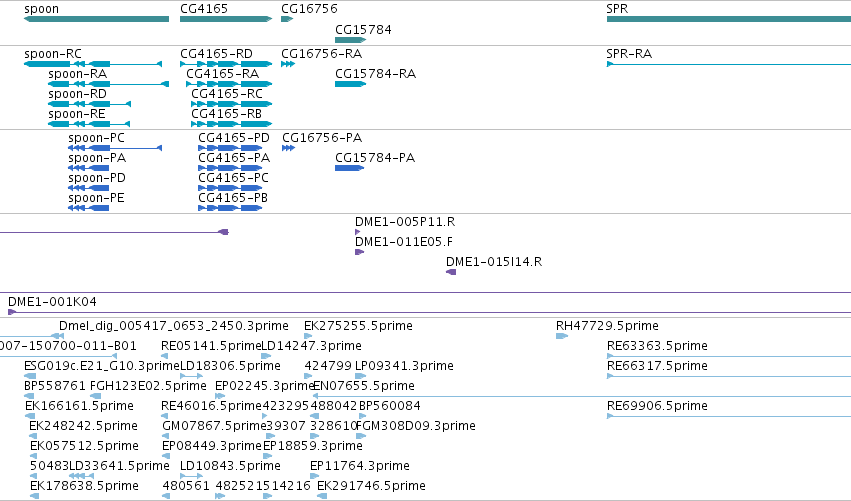Select the CG16756-RA transcript label
Image resolution: width=851 pixels, height=501 pixels.
(322, 54)
